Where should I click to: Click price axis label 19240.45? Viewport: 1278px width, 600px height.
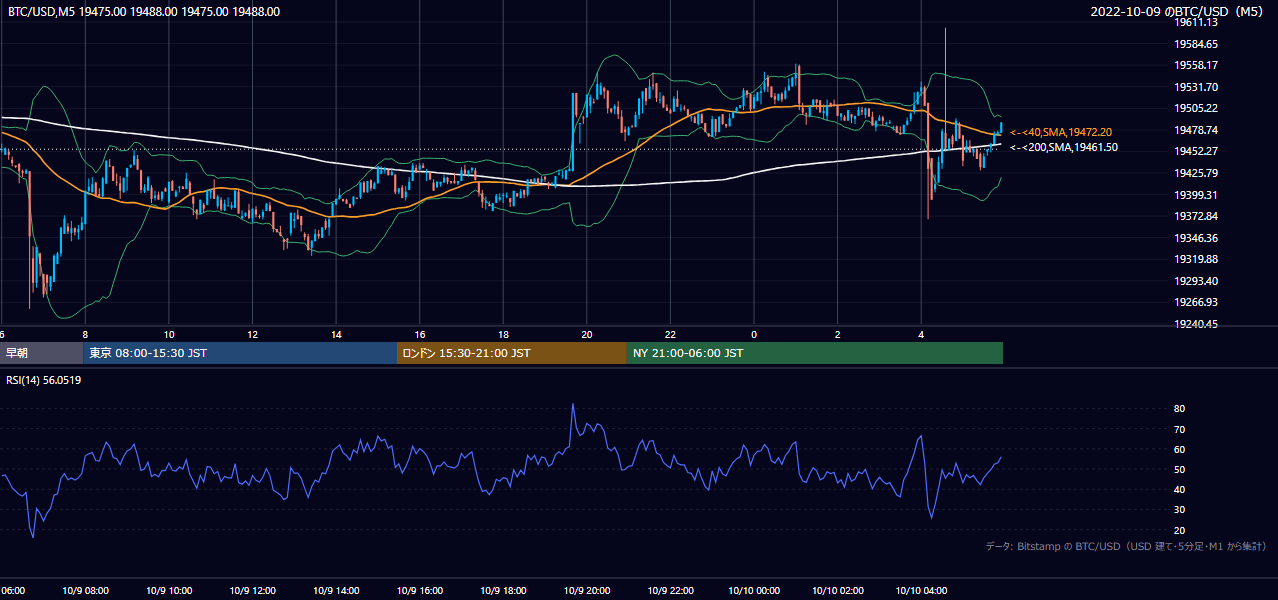(1196, 324)
